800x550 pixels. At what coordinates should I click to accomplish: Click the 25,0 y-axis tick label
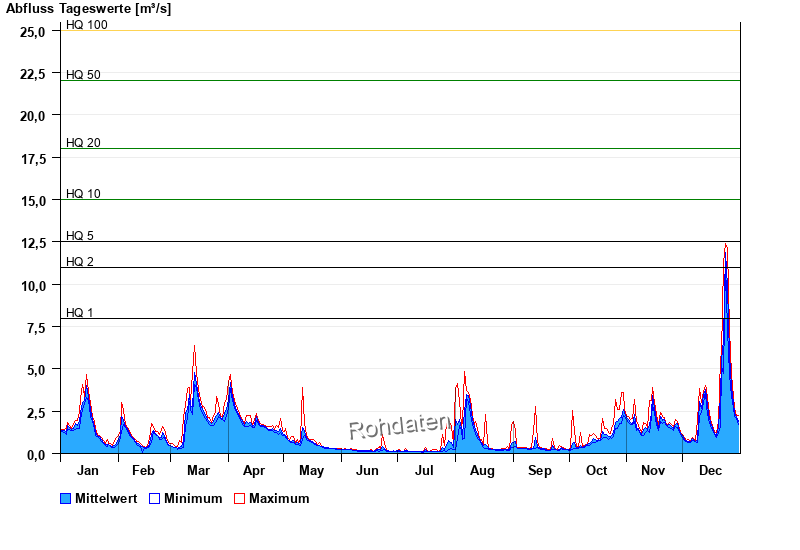point(33,31)
